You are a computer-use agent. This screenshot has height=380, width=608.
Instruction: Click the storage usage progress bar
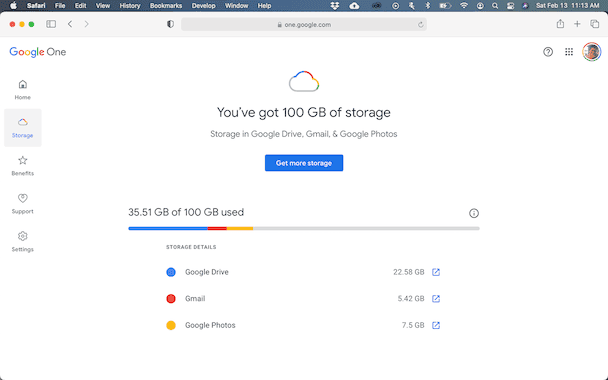click(304, 228)
